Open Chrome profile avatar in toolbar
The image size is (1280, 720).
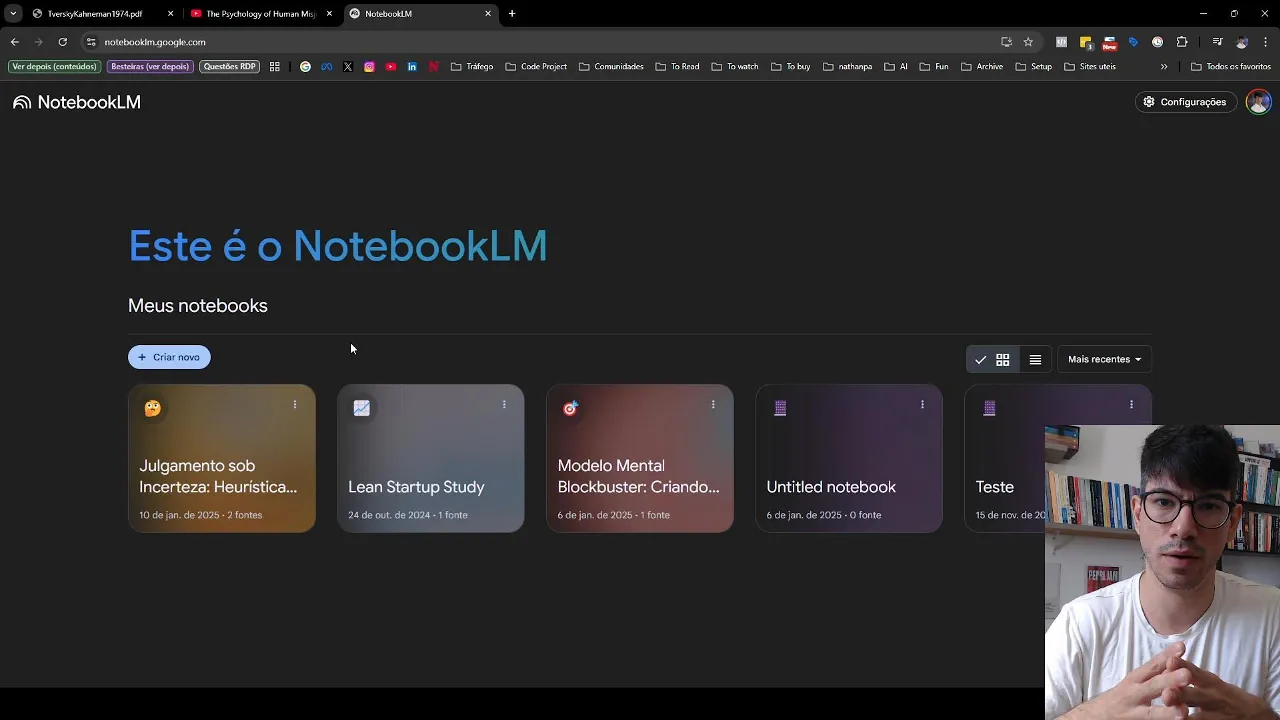(1242, 42)
